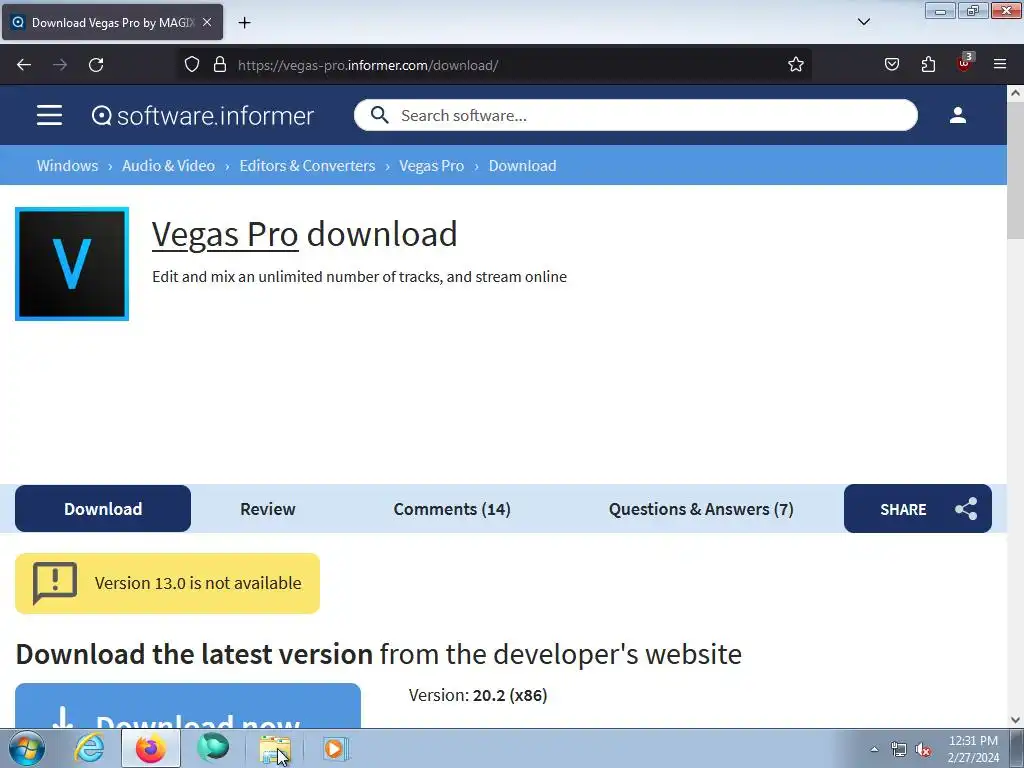This screenshot has width=1024, height=768.
Task: Focus the Search software field
Action: tap(635, 115)
